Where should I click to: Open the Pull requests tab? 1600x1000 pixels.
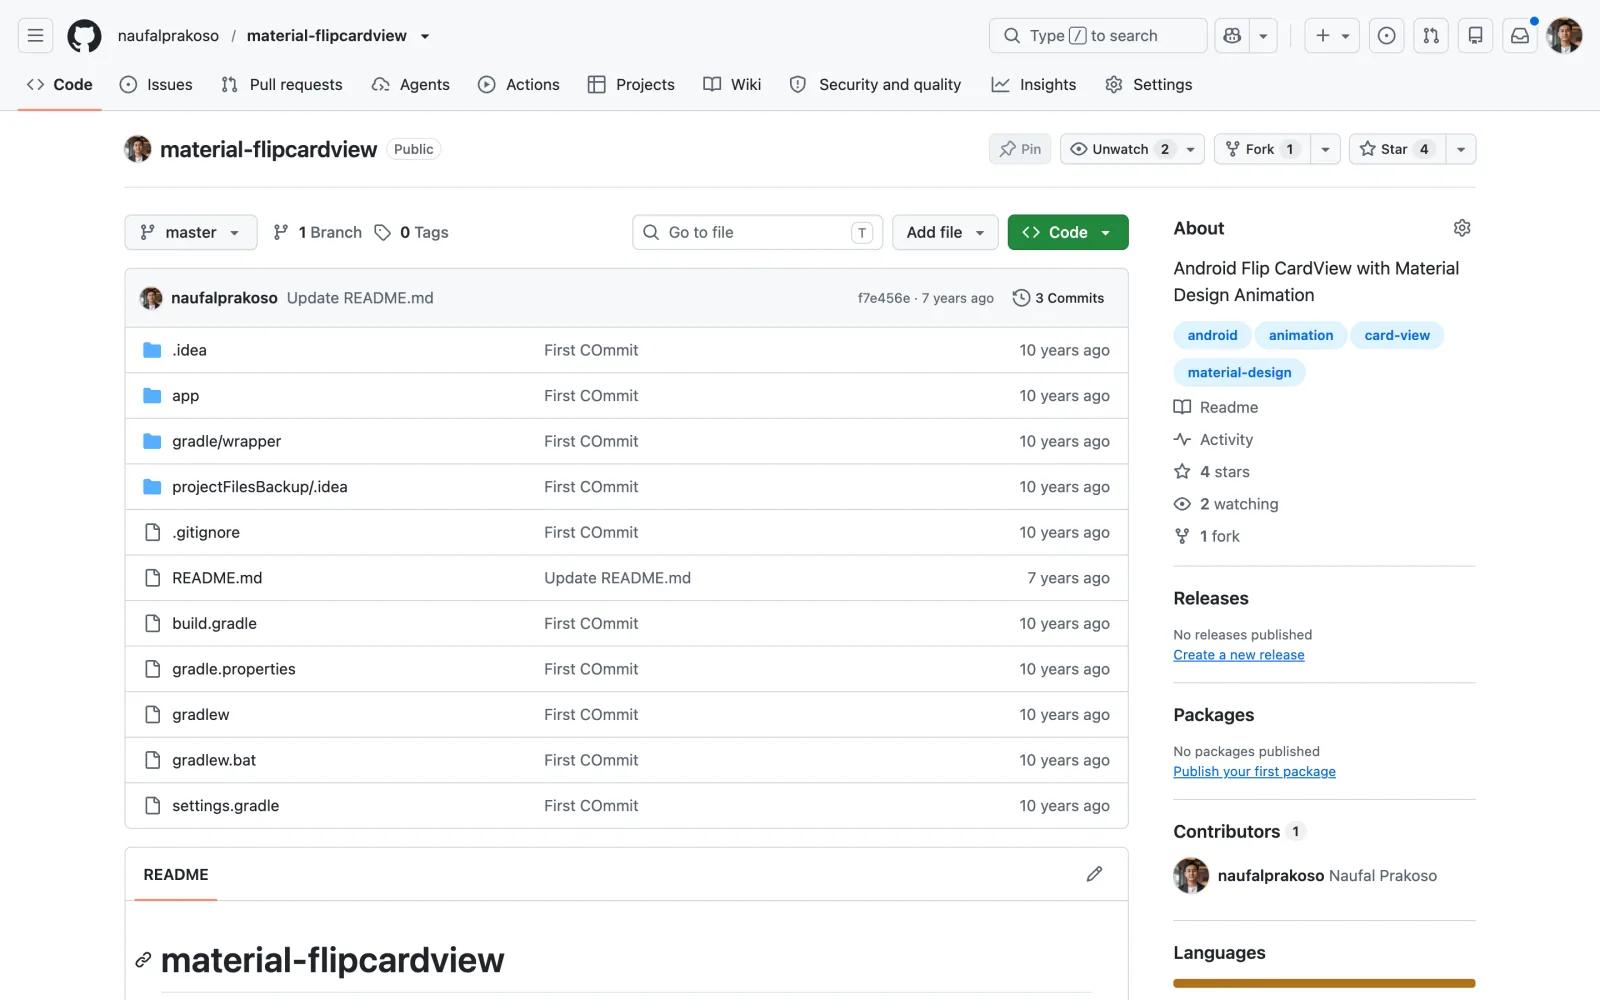point(282,85)
